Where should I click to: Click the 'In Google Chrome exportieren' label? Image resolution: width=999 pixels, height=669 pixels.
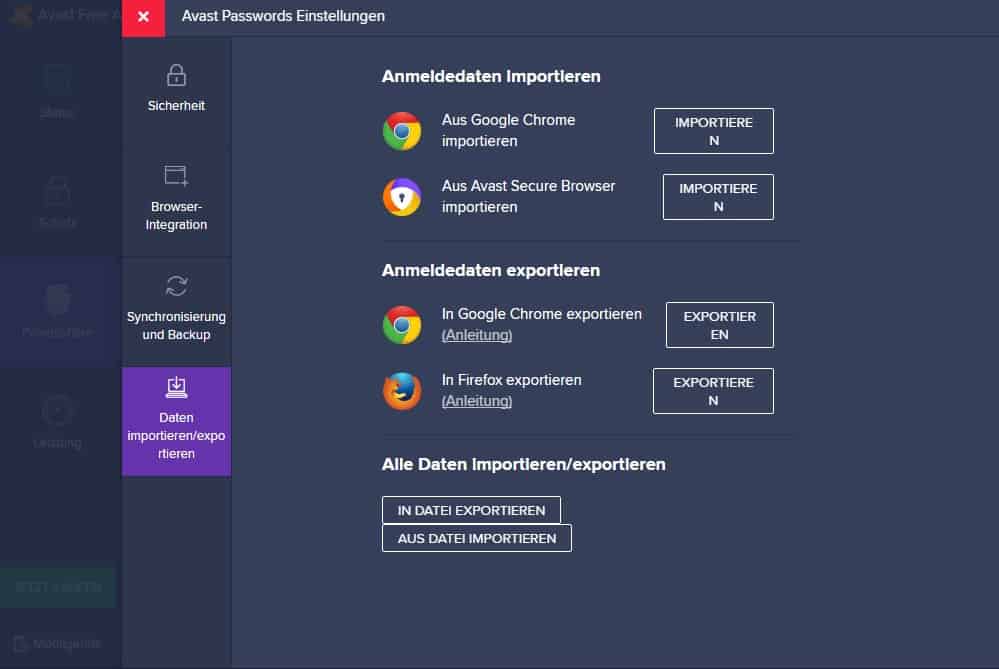point(542,314)
